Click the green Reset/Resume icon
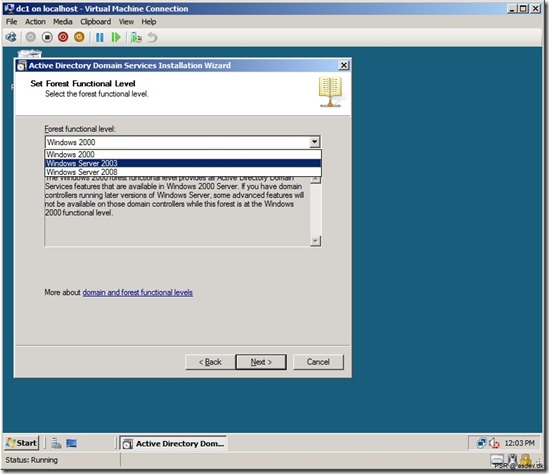The width and height of the screenshot is (549, 474). pyautogui.click(x=116, y=37)
